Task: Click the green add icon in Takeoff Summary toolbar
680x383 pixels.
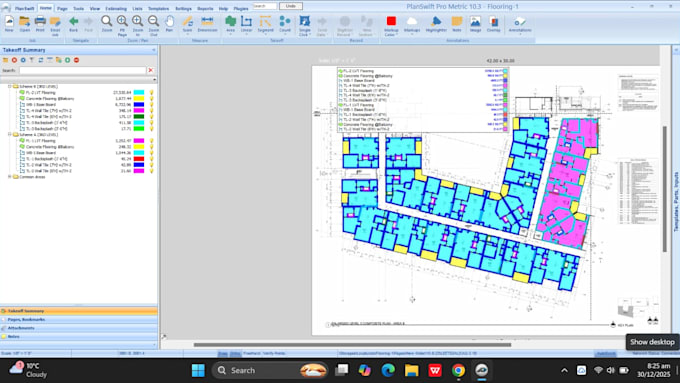Action: (x=68, y=60)
